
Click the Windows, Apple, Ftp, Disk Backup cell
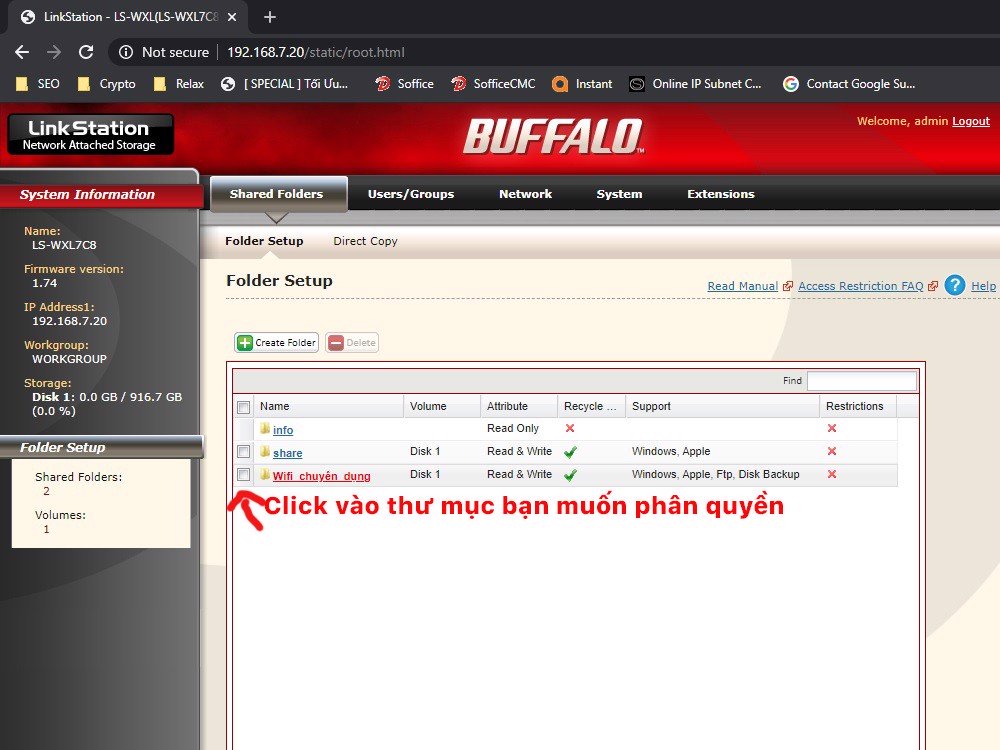coord(716,474)
